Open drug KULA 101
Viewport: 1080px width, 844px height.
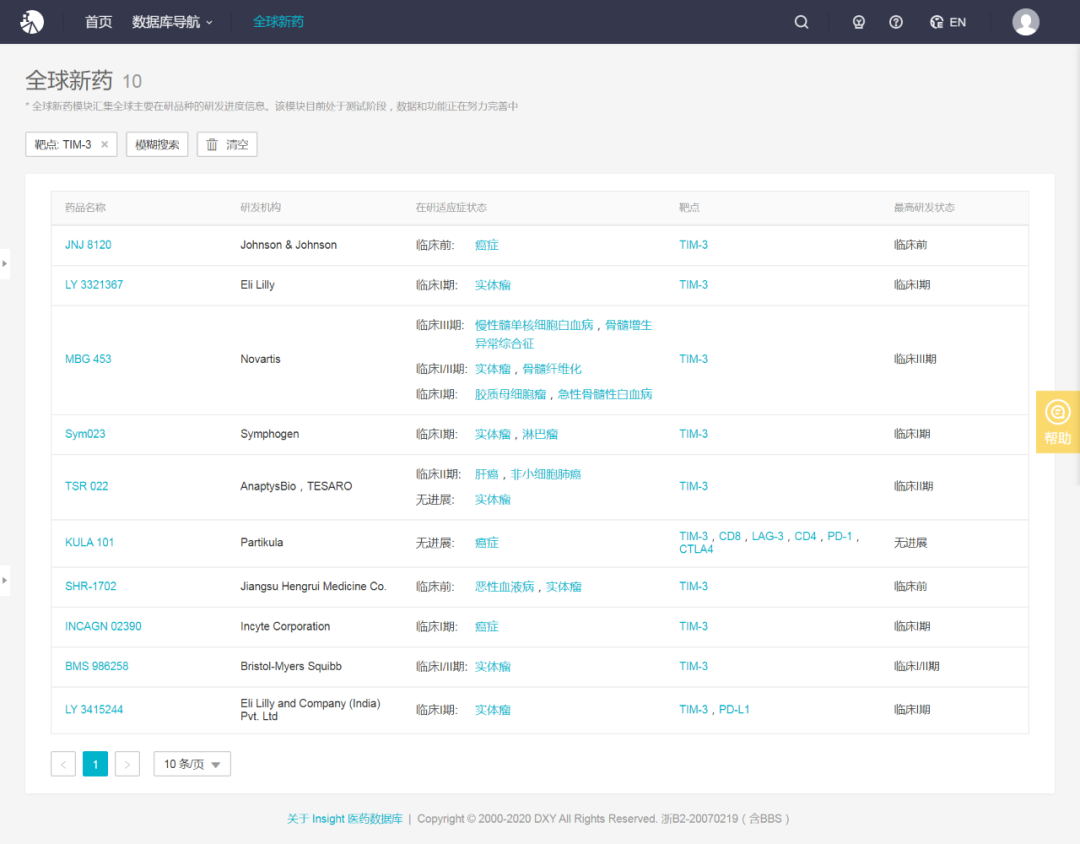90,543
